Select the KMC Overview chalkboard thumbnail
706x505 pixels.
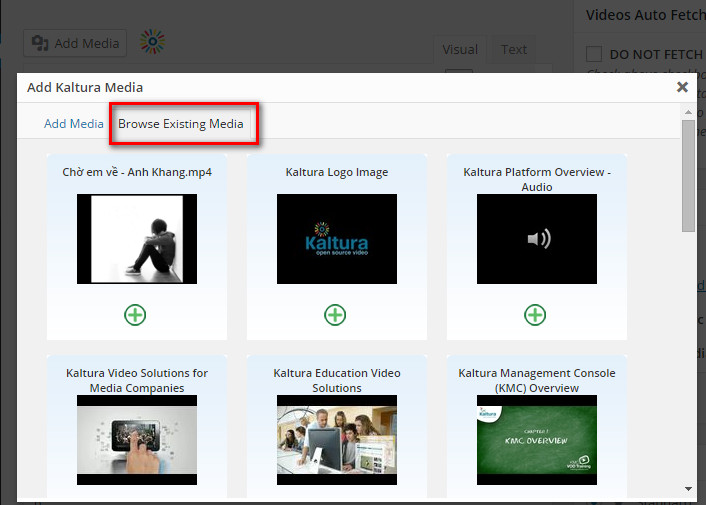pos(536,440)
